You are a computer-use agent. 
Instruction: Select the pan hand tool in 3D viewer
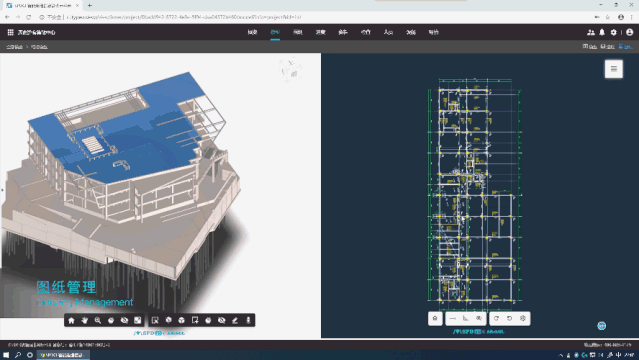click(x=85, y=320)
